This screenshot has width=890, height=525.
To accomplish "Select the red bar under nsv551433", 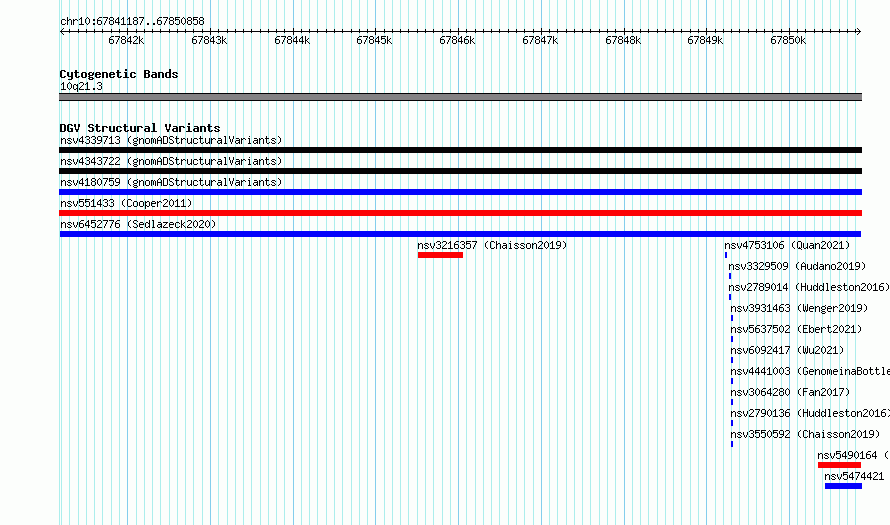I will click(460, 213).
